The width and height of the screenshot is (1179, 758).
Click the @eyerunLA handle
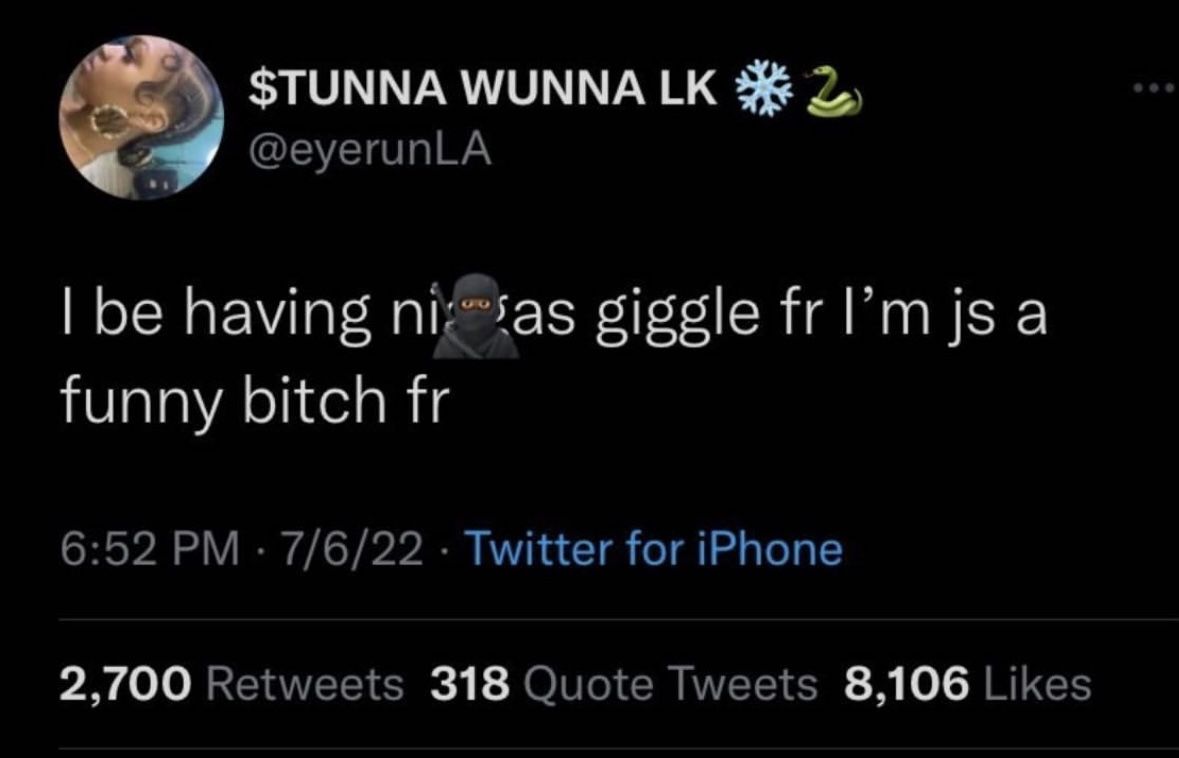pyautogui.click(x=370, y=153)
